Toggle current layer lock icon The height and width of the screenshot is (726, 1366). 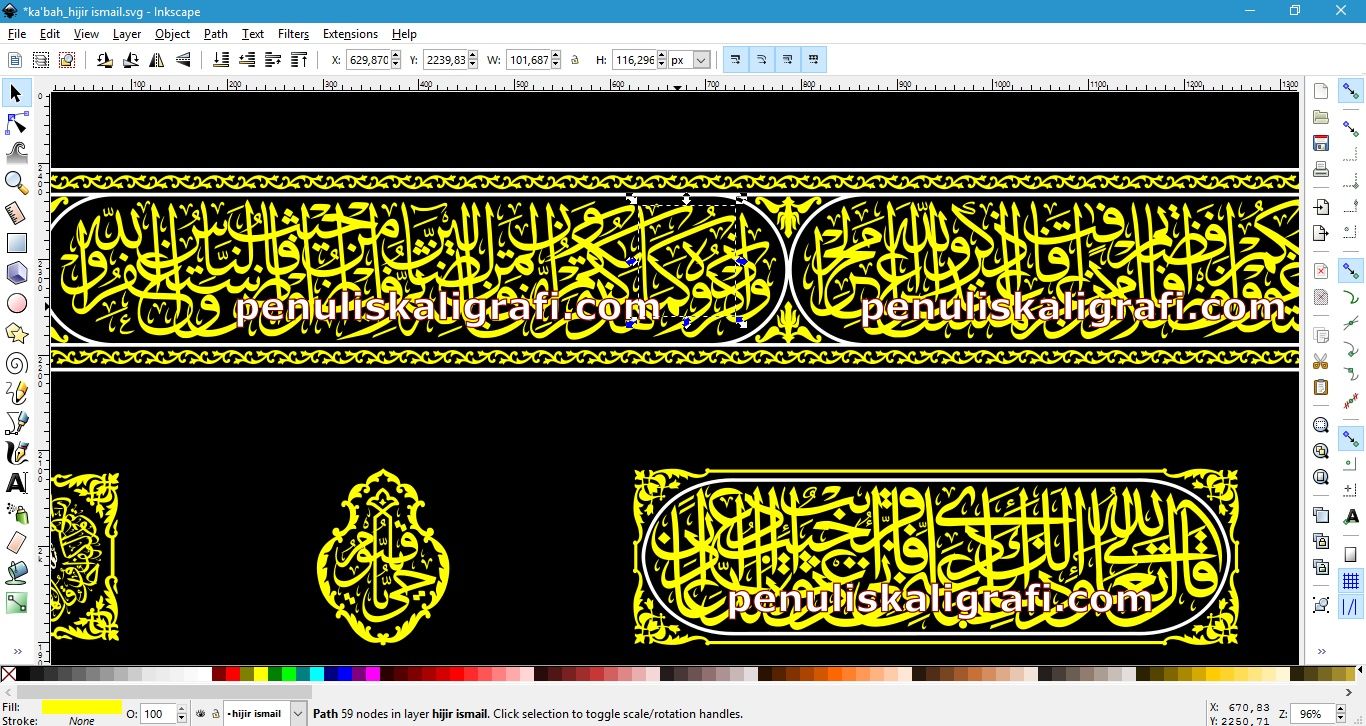pos(215,714)
